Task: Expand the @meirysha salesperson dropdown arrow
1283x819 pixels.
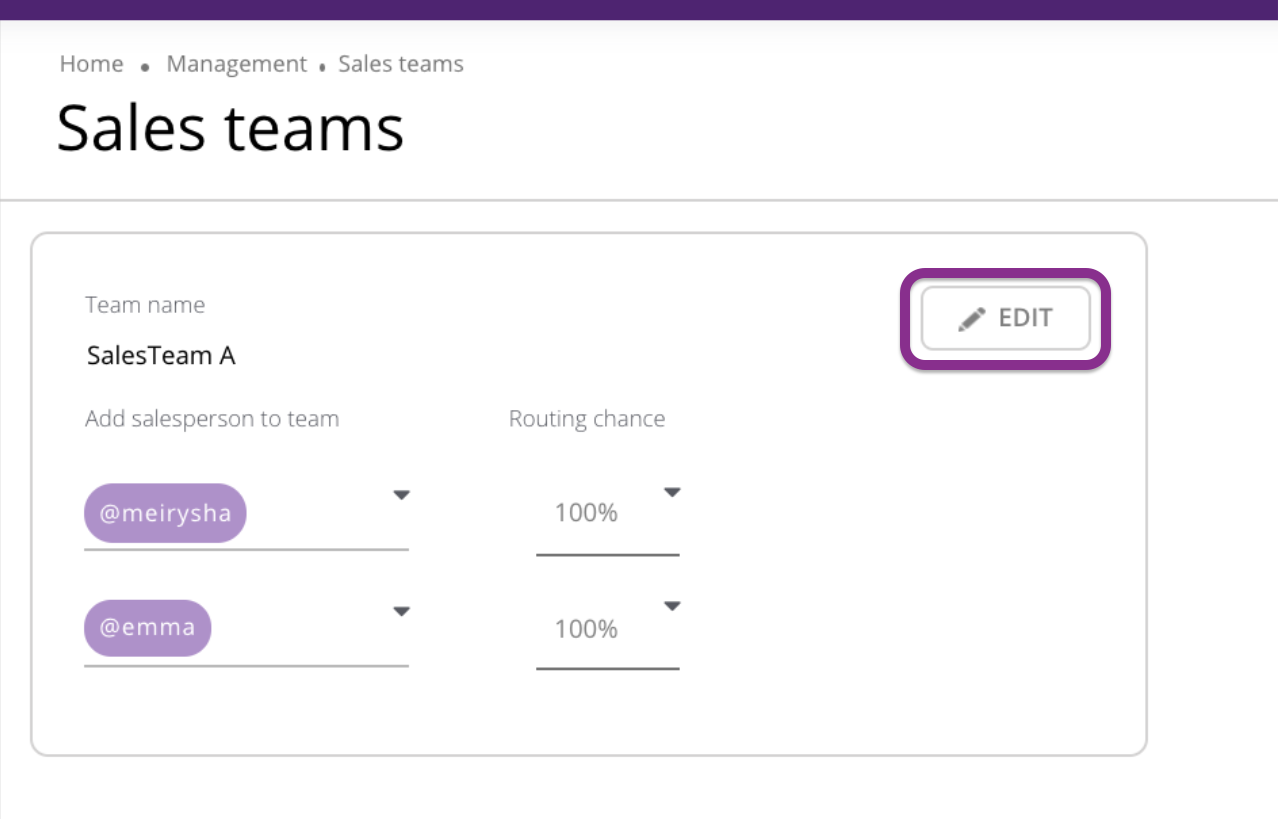Action: 401,495
